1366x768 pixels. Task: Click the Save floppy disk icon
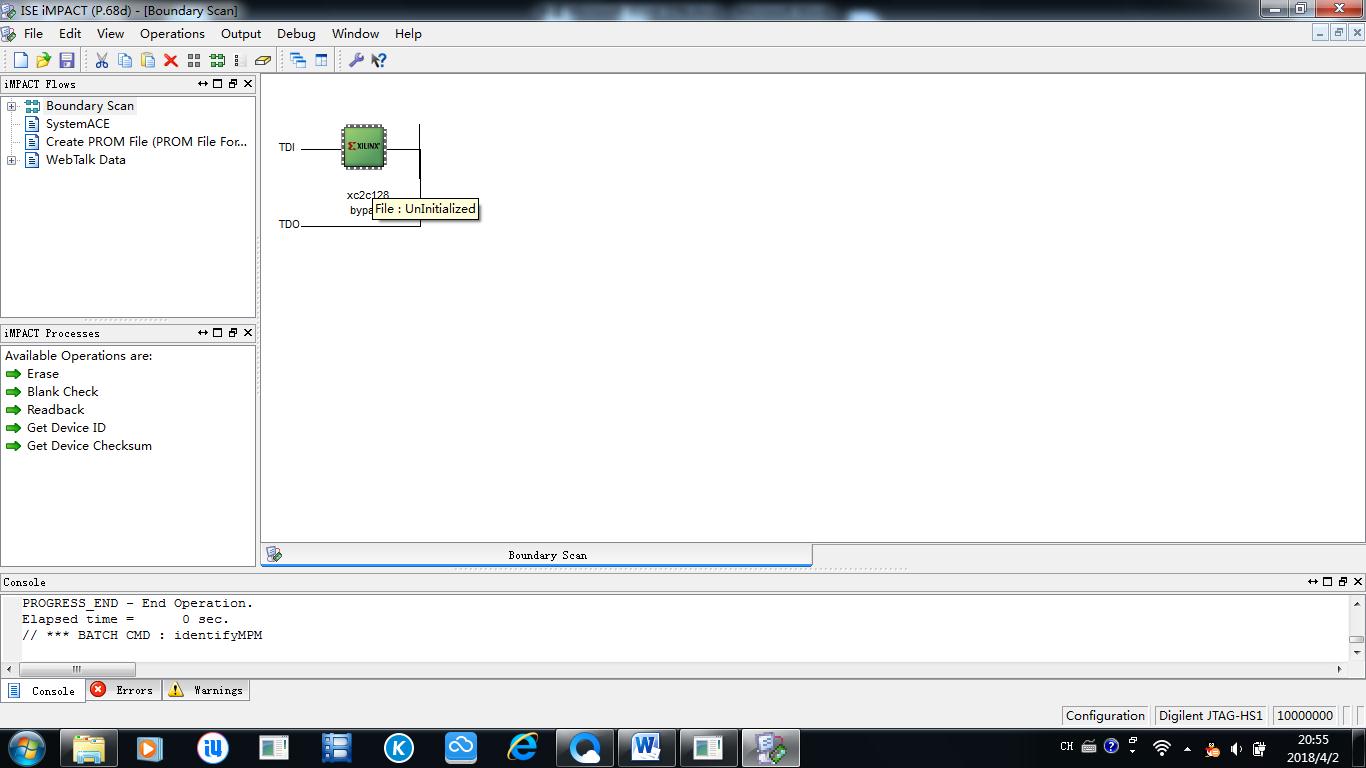66,60
